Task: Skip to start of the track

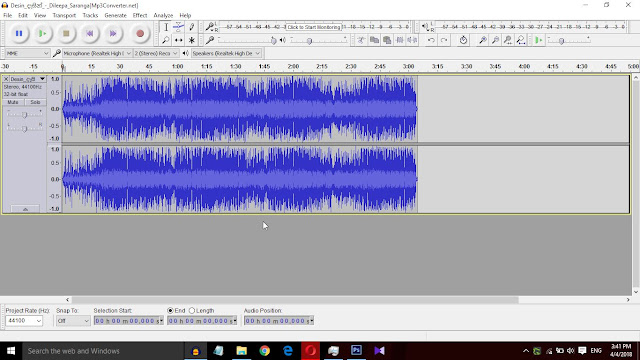Action: point(90,33)
